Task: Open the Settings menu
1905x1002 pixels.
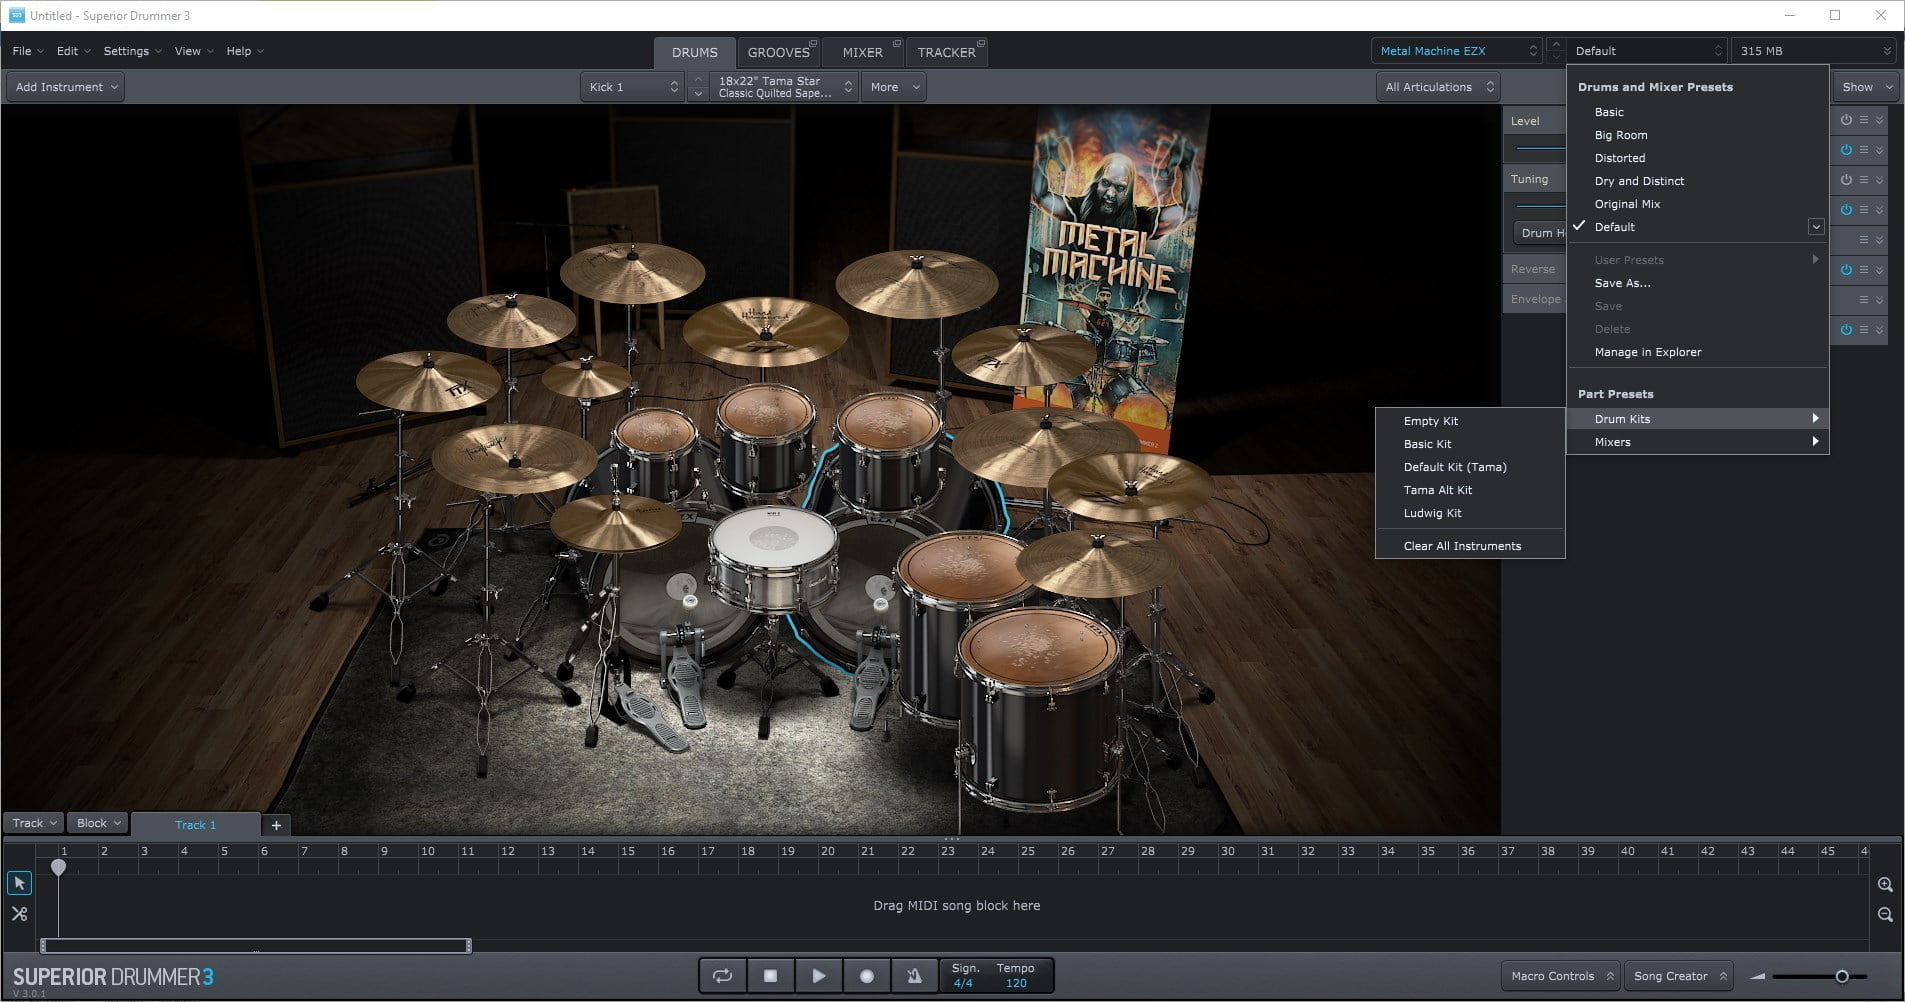Action: click(132, 51)
